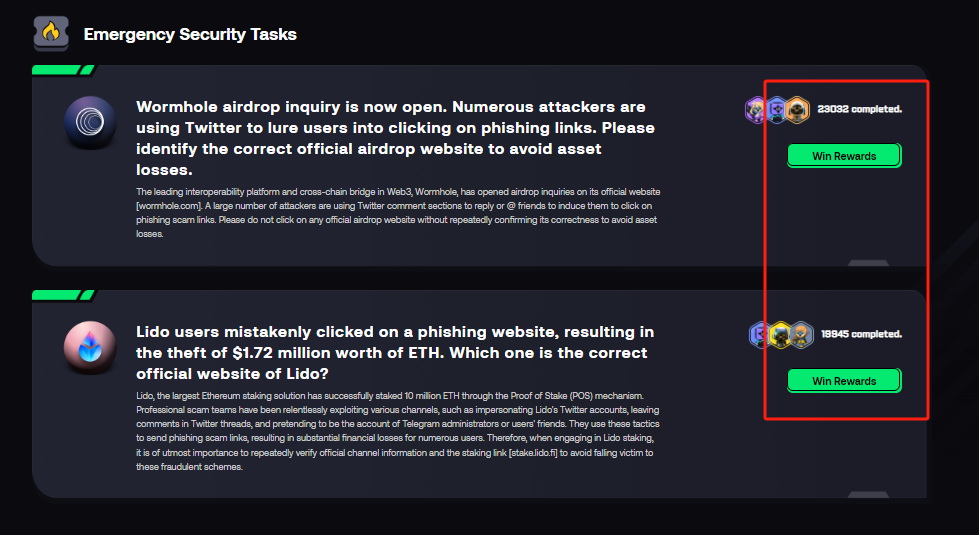
Task: Click the gray hexagon avatar in Lido card
Action: coord(801,335)
